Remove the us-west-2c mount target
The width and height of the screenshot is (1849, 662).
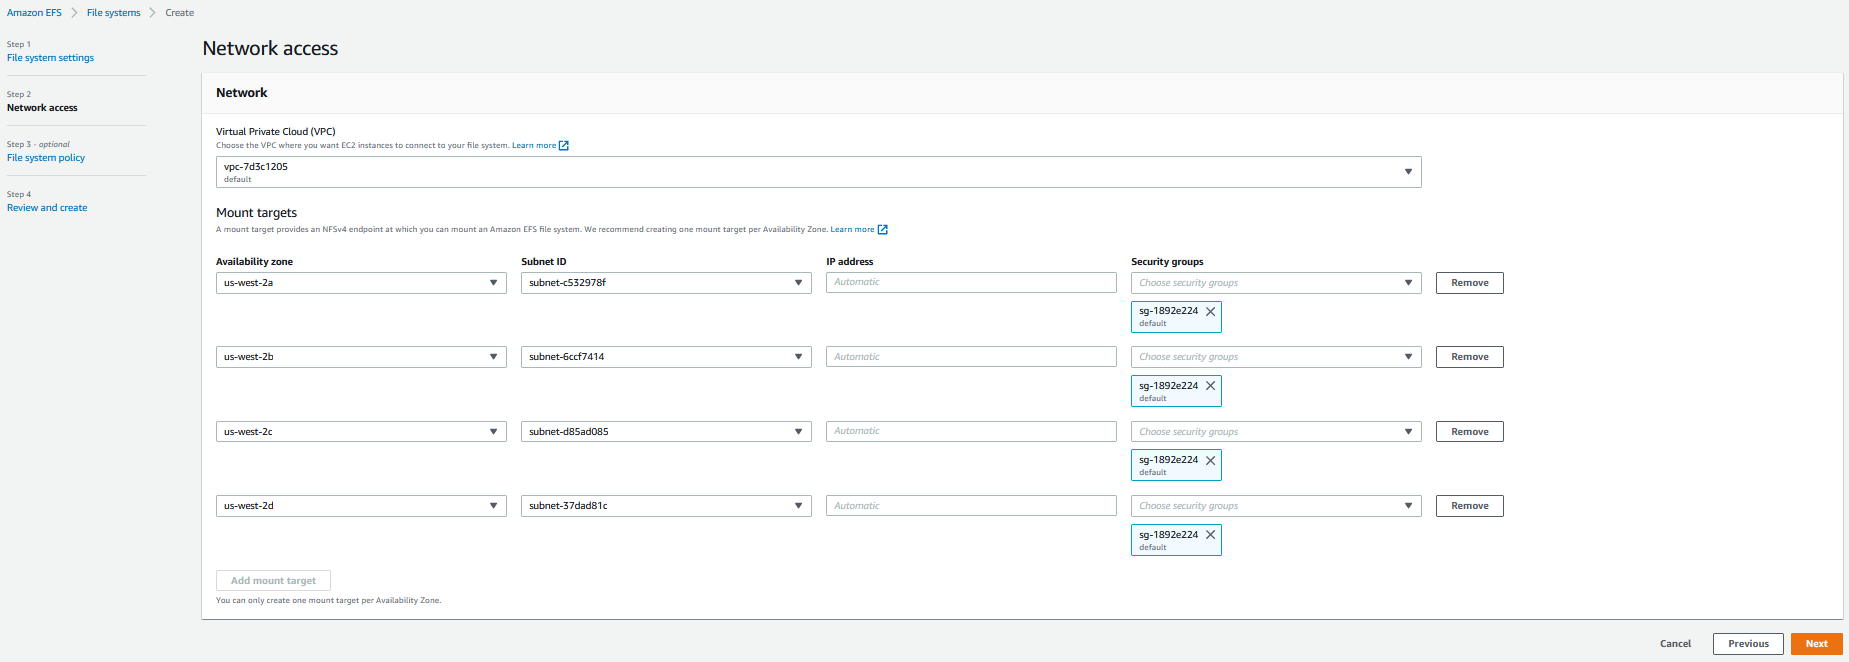tap(1470, 432)
